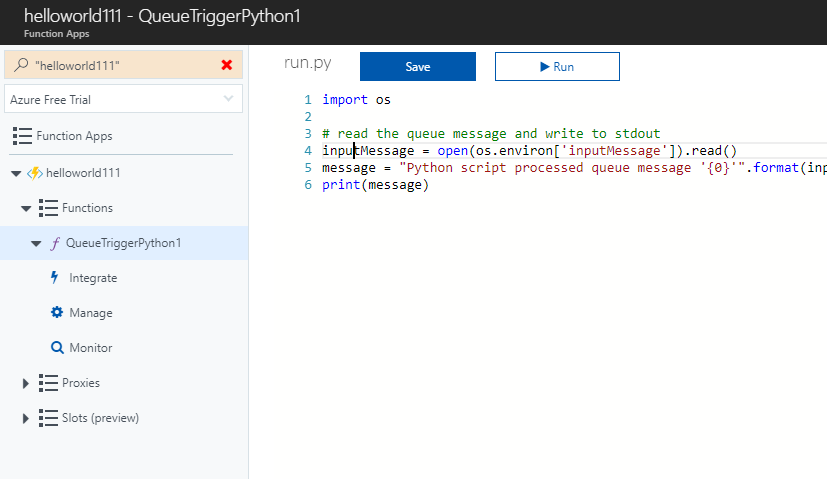827x479 pixels.
Task: Click the Integrate bolt icon
Action: tap(54, 277)
